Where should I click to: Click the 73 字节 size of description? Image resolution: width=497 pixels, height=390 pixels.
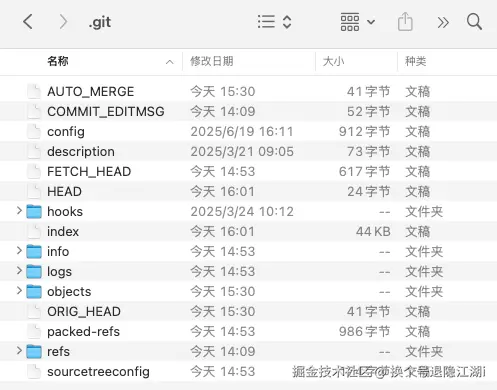[369, 152]
